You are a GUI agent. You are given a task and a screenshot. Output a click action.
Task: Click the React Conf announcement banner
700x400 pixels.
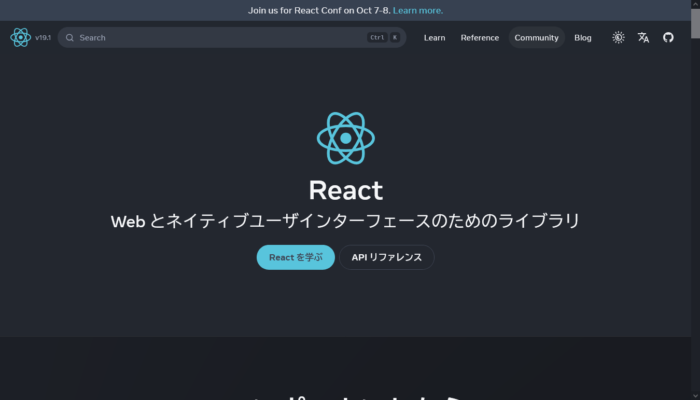[x=346, y=10]
